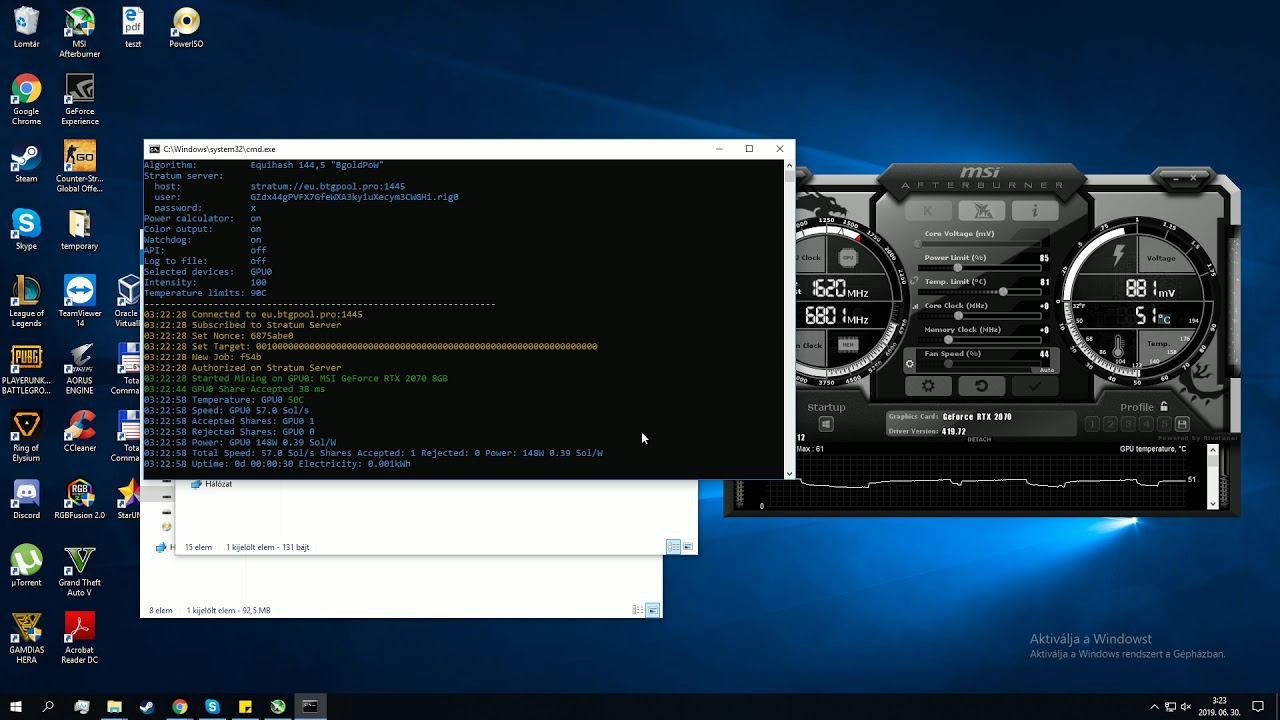Select the Hálózat item in Explorer tree

(218, 484)
